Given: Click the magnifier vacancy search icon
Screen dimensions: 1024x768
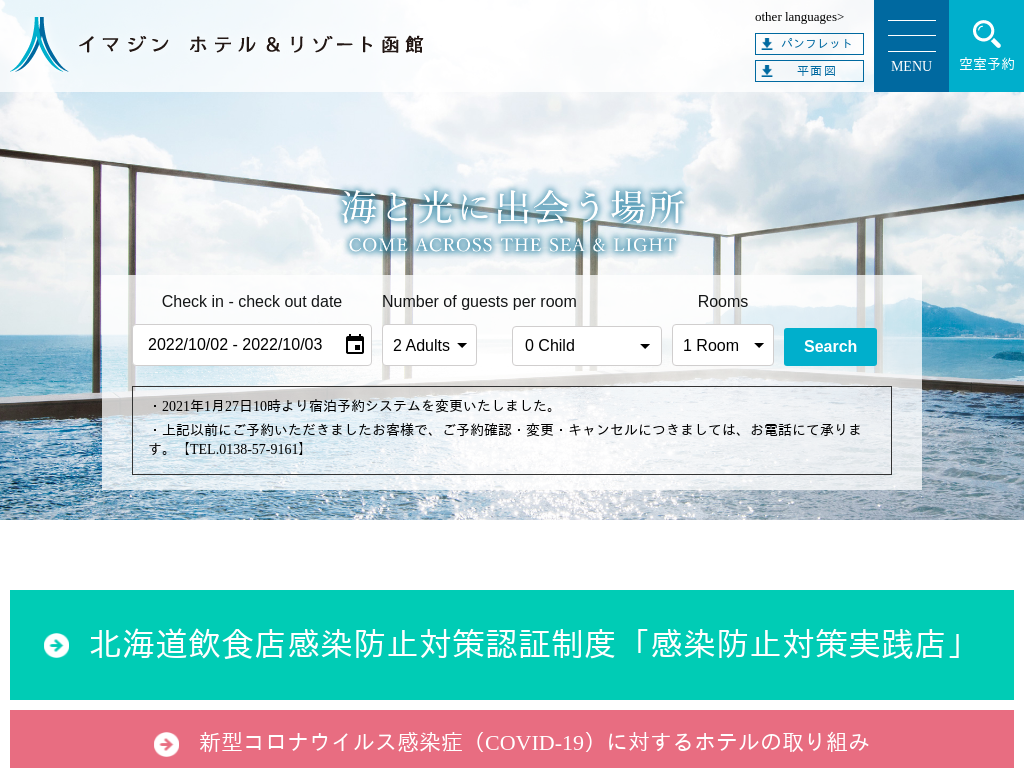Looking at the screenshot, I should point(986,34).
